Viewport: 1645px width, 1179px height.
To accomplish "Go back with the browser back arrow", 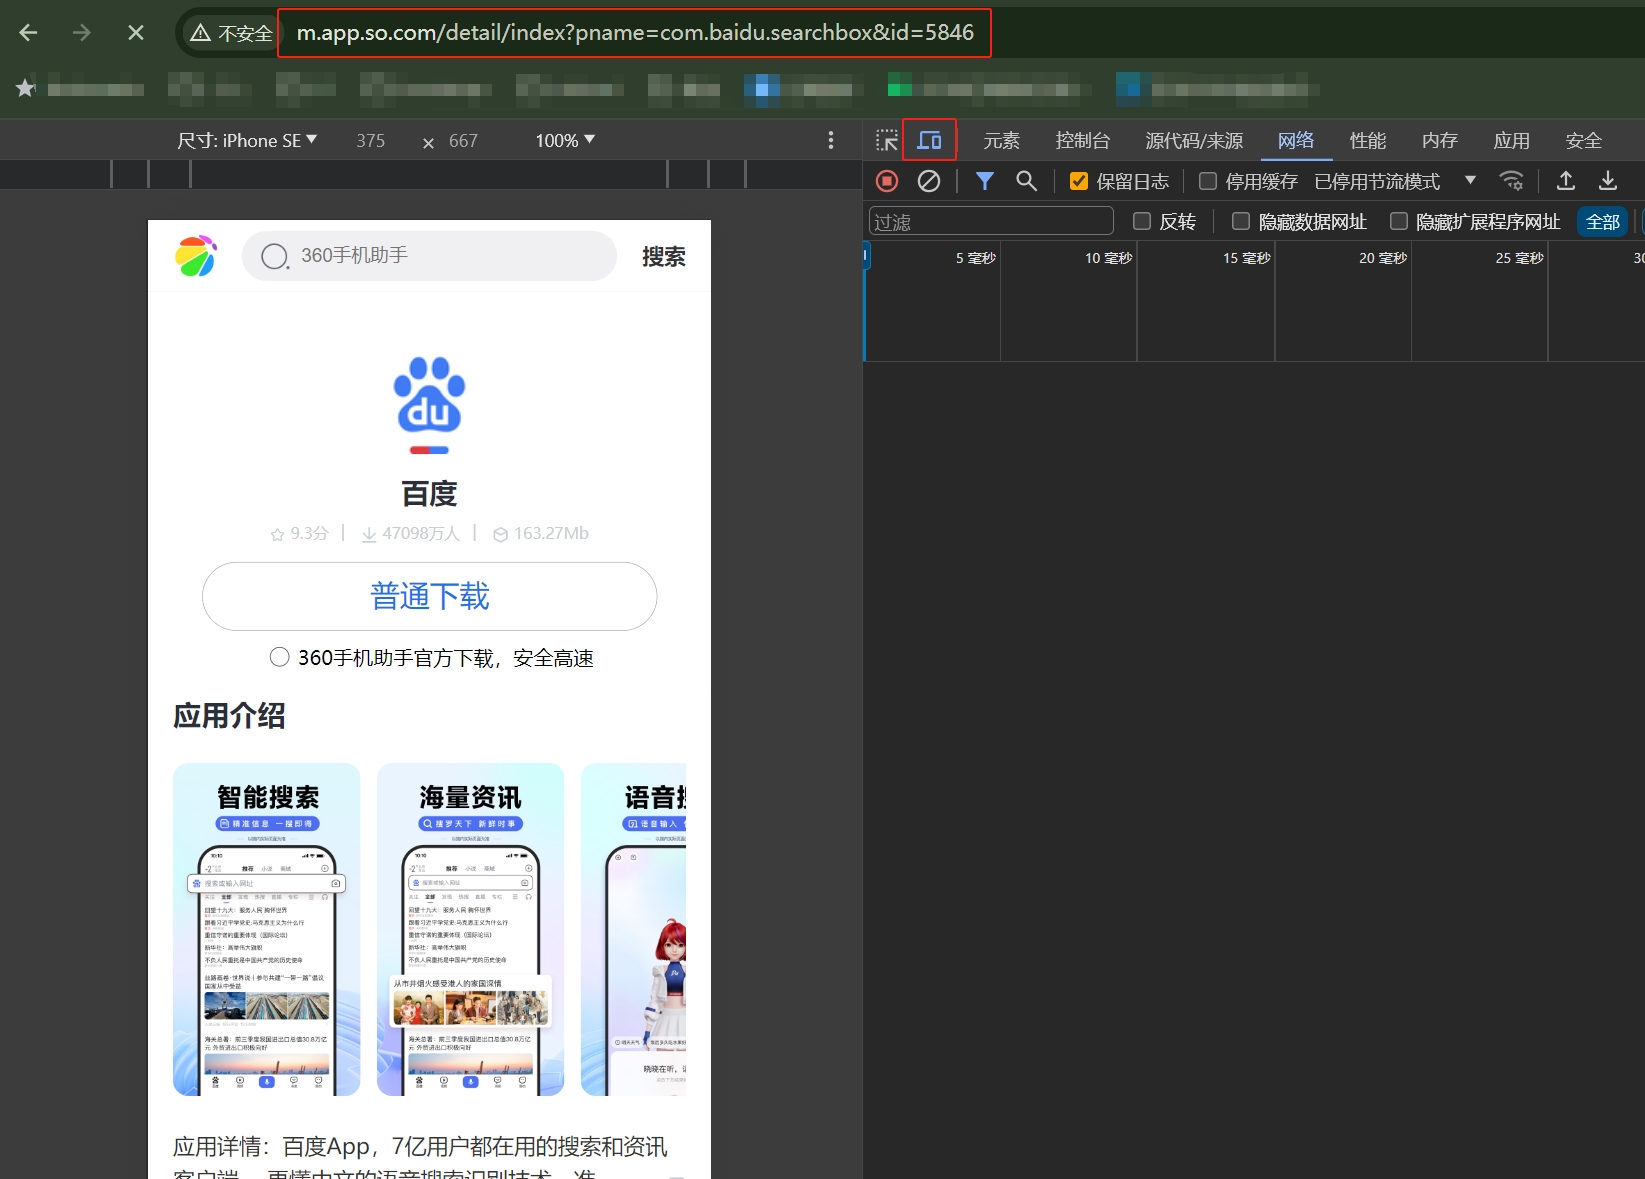I will click(28, 33).
